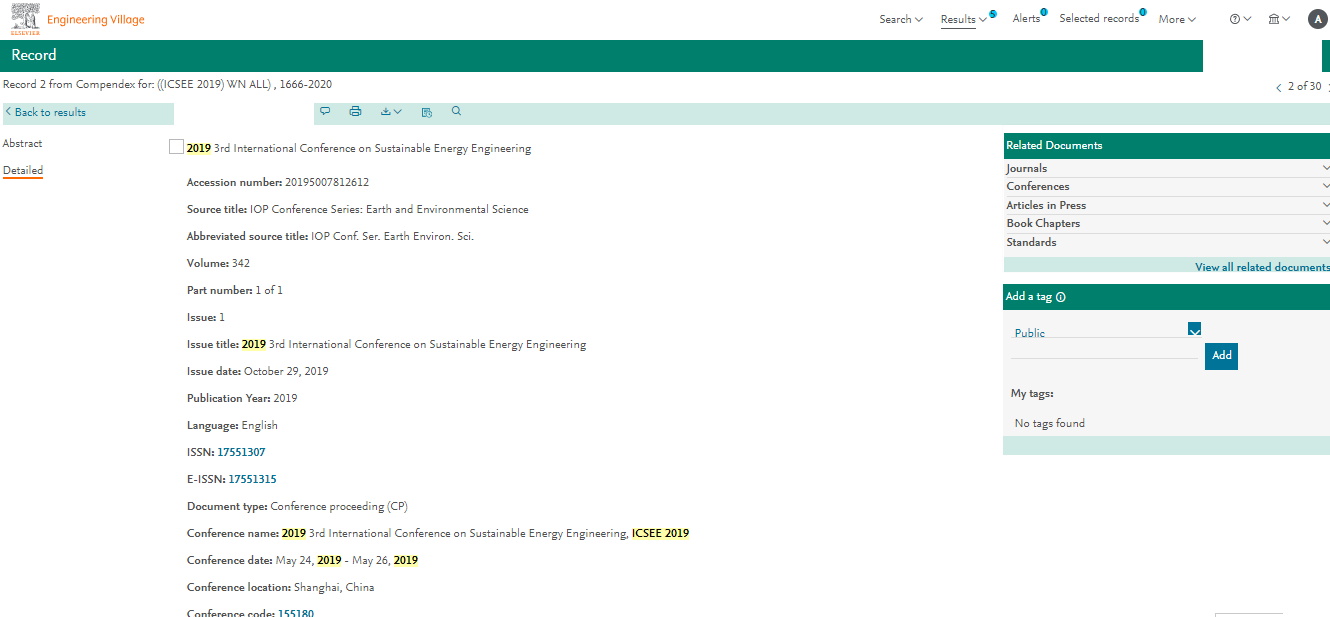
Task: Click the Part number 1 of 1 link
Action: coord(269,290)
